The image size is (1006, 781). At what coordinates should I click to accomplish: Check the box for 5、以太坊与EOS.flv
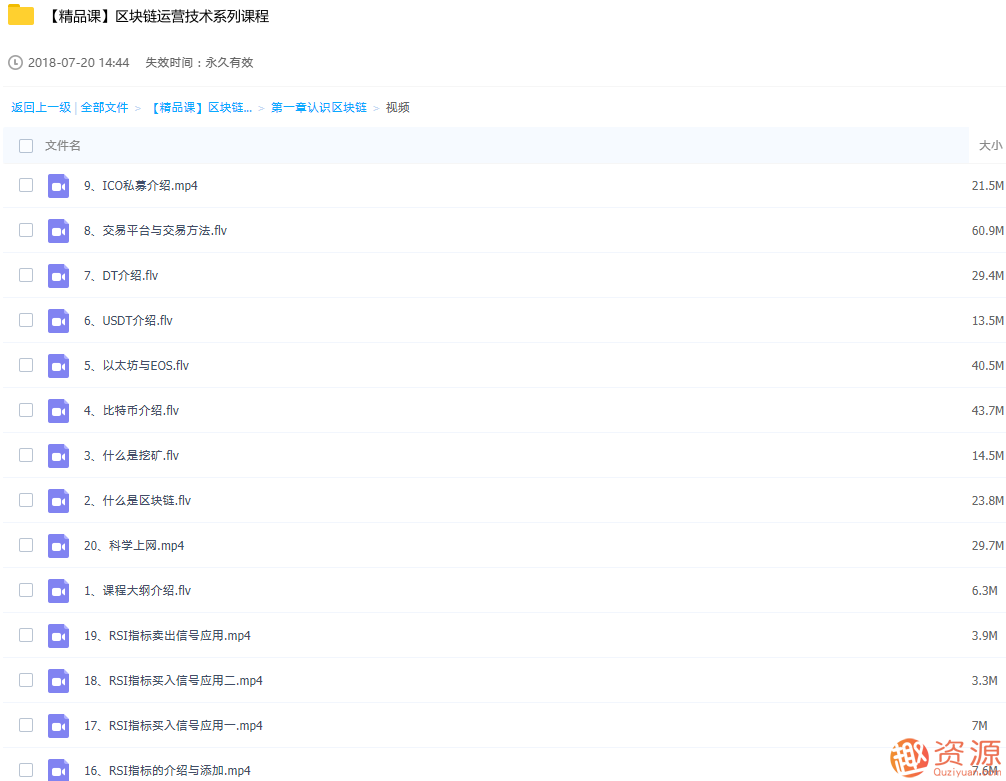tap(26, 365)
